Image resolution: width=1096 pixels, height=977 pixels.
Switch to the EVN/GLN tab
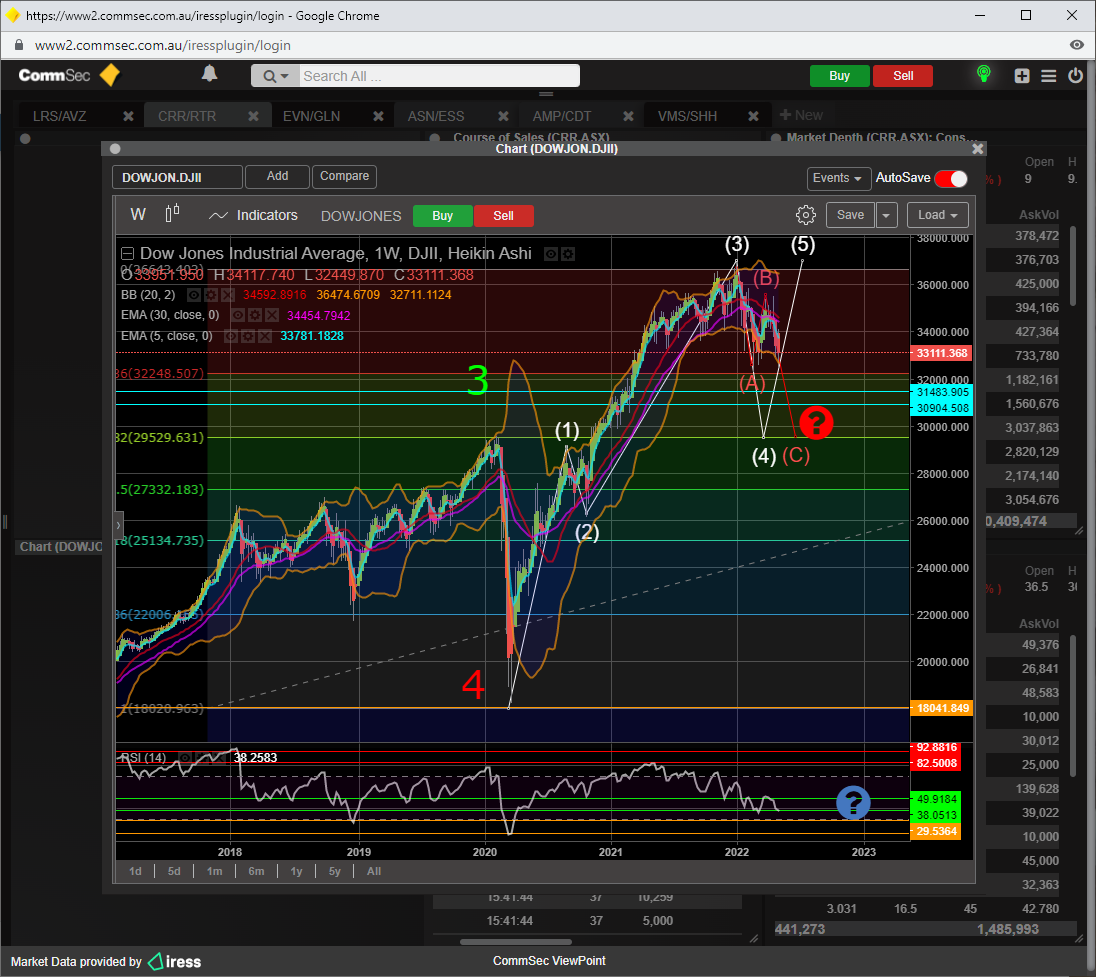[x=312, y=116]
